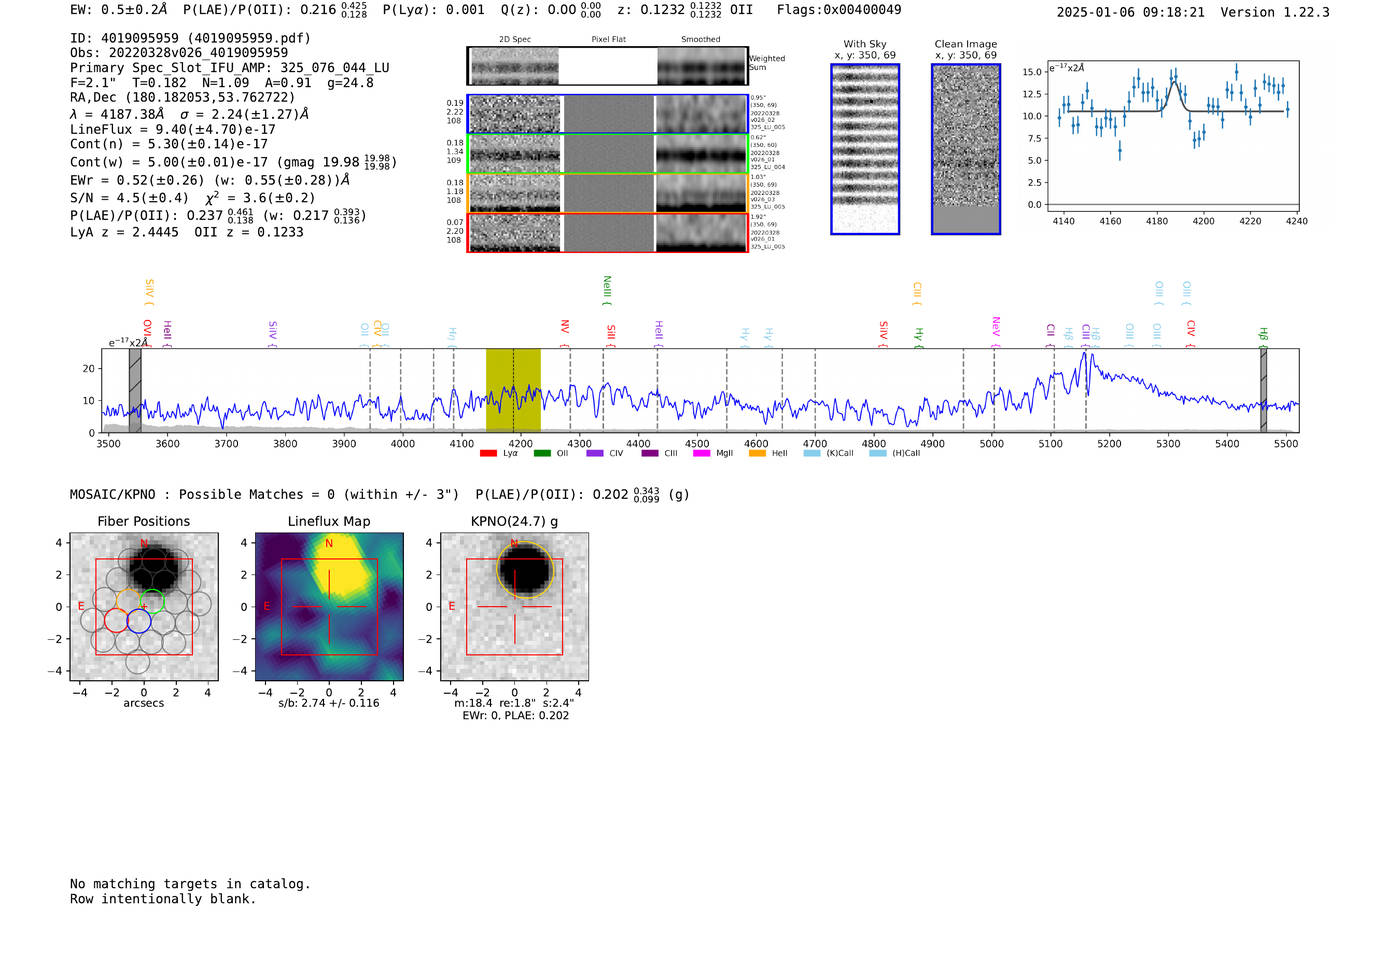Click the green NeIII line label
The width and height of the screenshot is (1400, 953).
[x=607, y=289]
